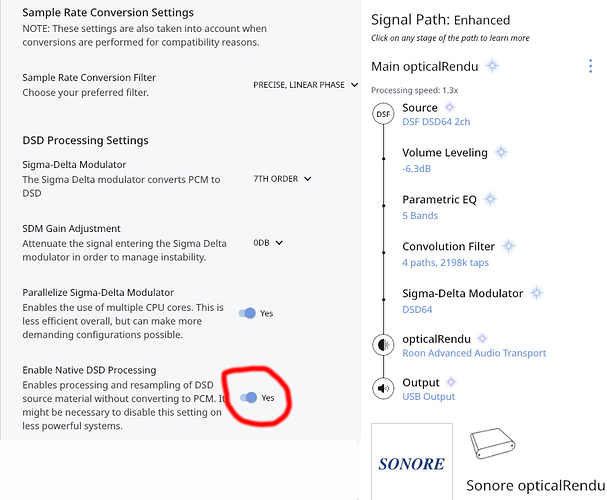
Task: Open the 0dB SDM Gain Adjustment dropdown
Action: (x=268, y=243)
